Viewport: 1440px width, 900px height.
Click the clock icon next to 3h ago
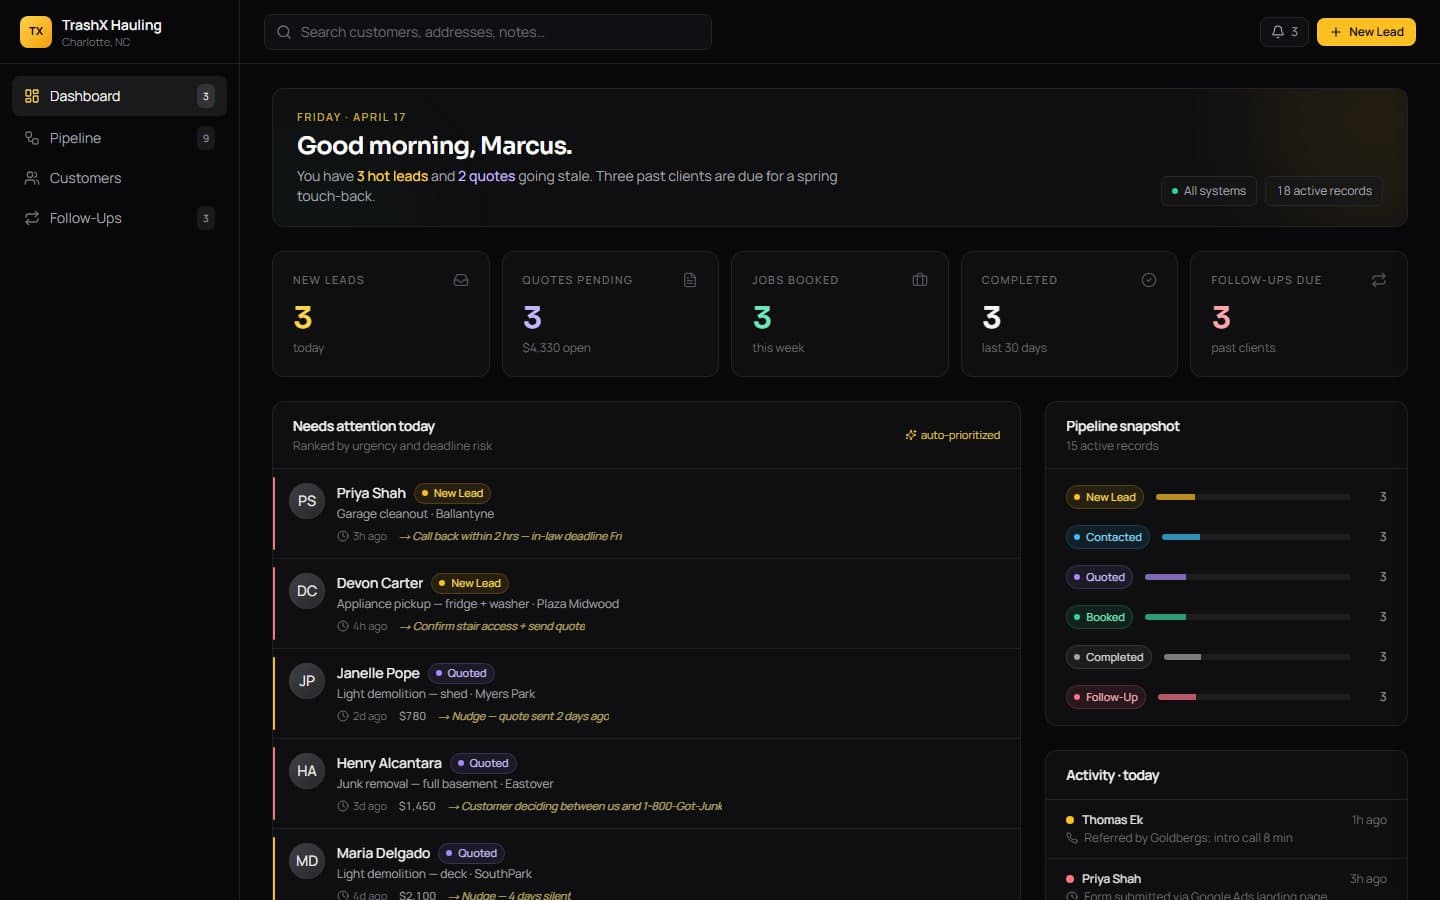343,536
